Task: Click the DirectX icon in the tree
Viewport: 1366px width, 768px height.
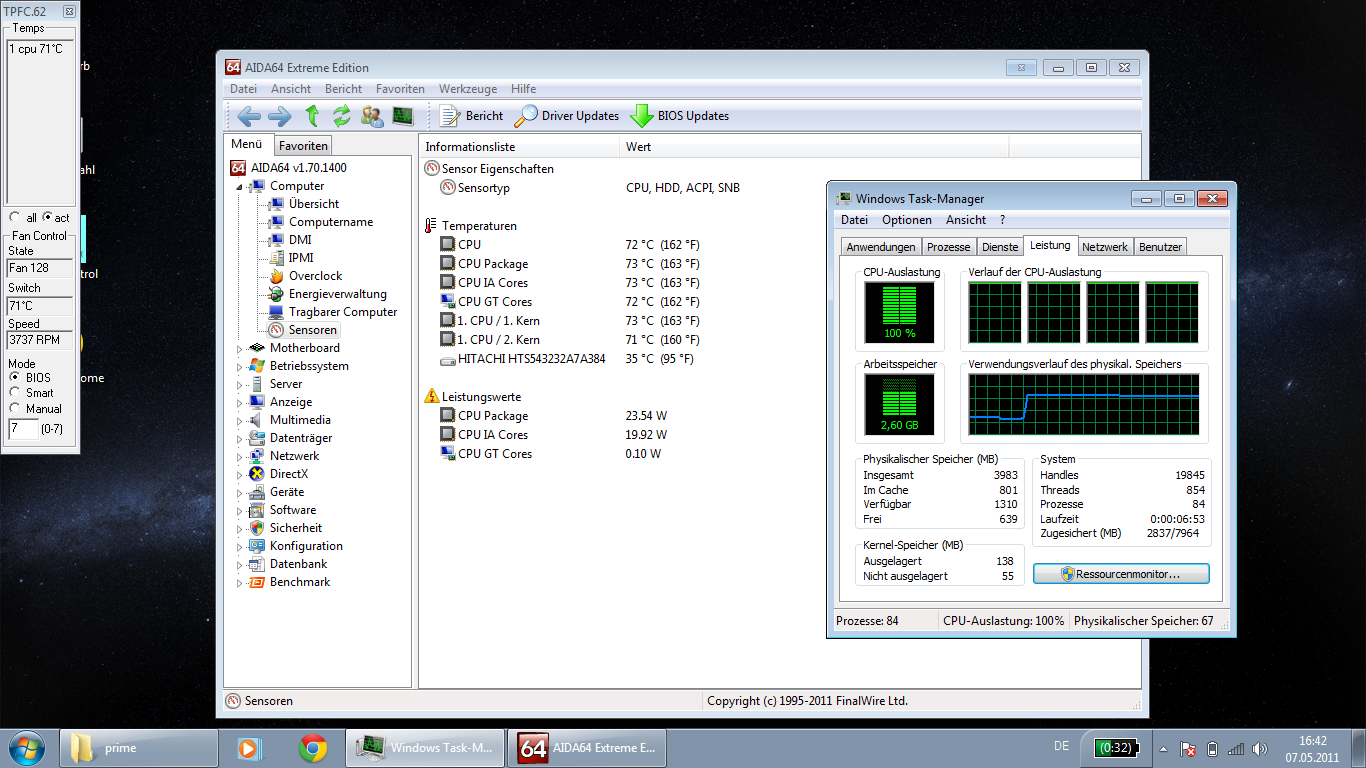Action: tap(257, 474)
